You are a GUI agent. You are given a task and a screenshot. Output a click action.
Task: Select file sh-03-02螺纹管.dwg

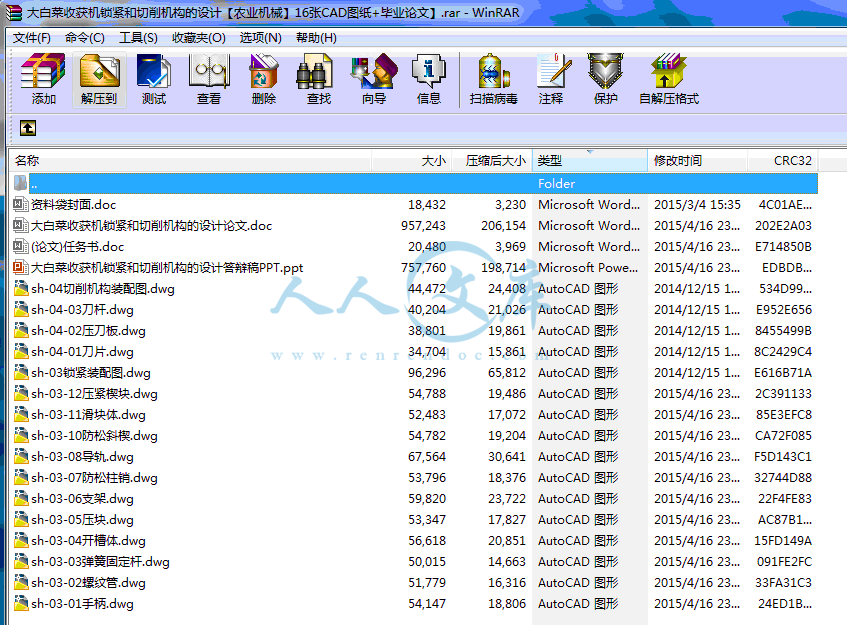click(88, 583)
